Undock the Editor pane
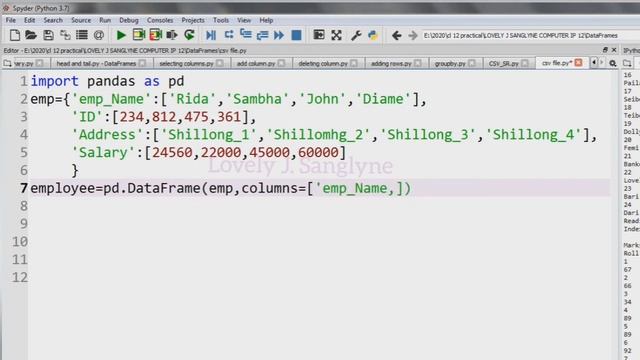 605,50
